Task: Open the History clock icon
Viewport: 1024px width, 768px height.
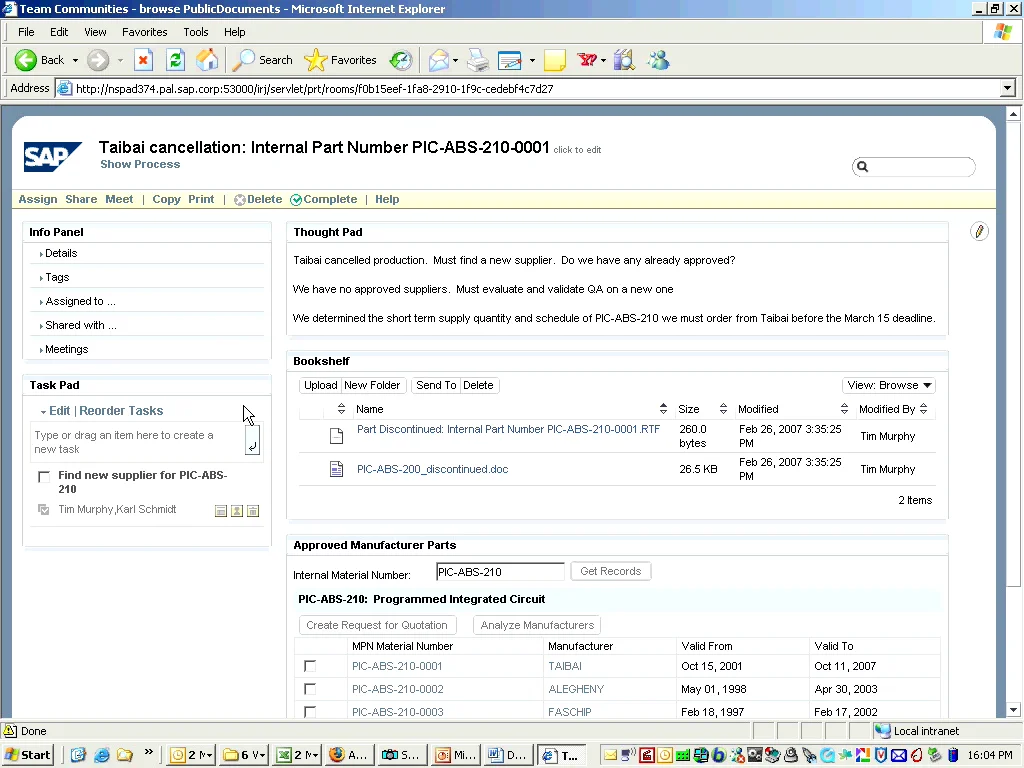Action: point(400,60)
